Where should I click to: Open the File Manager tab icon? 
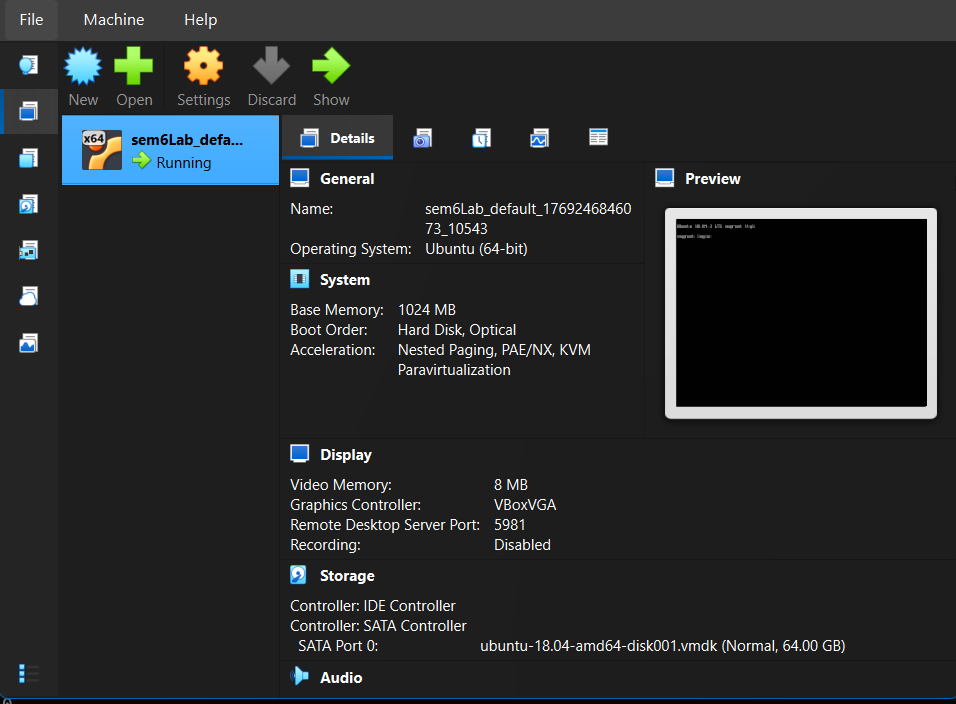(x=598, y=138)
